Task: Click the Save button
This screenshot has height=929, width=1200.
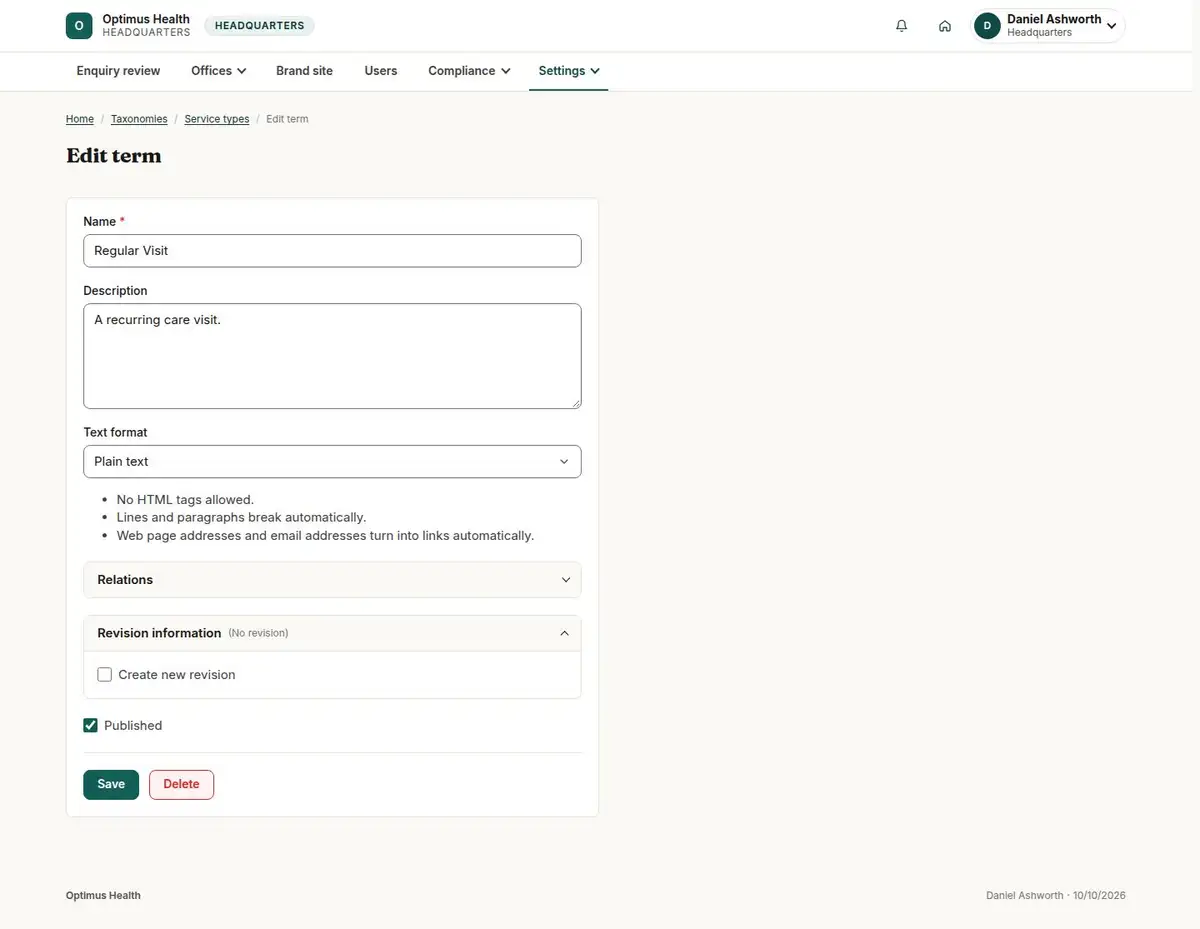Action: 111,784
